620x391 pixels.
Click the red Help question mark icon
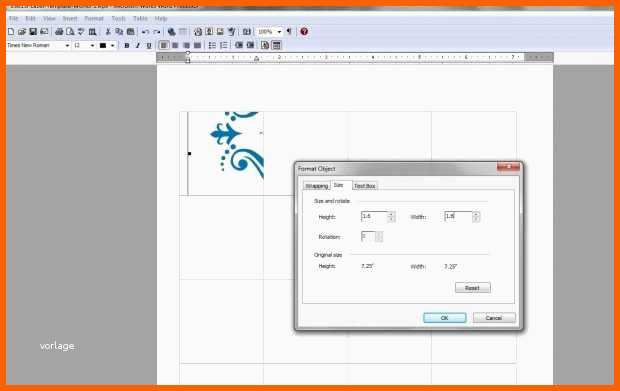point(304,31)
